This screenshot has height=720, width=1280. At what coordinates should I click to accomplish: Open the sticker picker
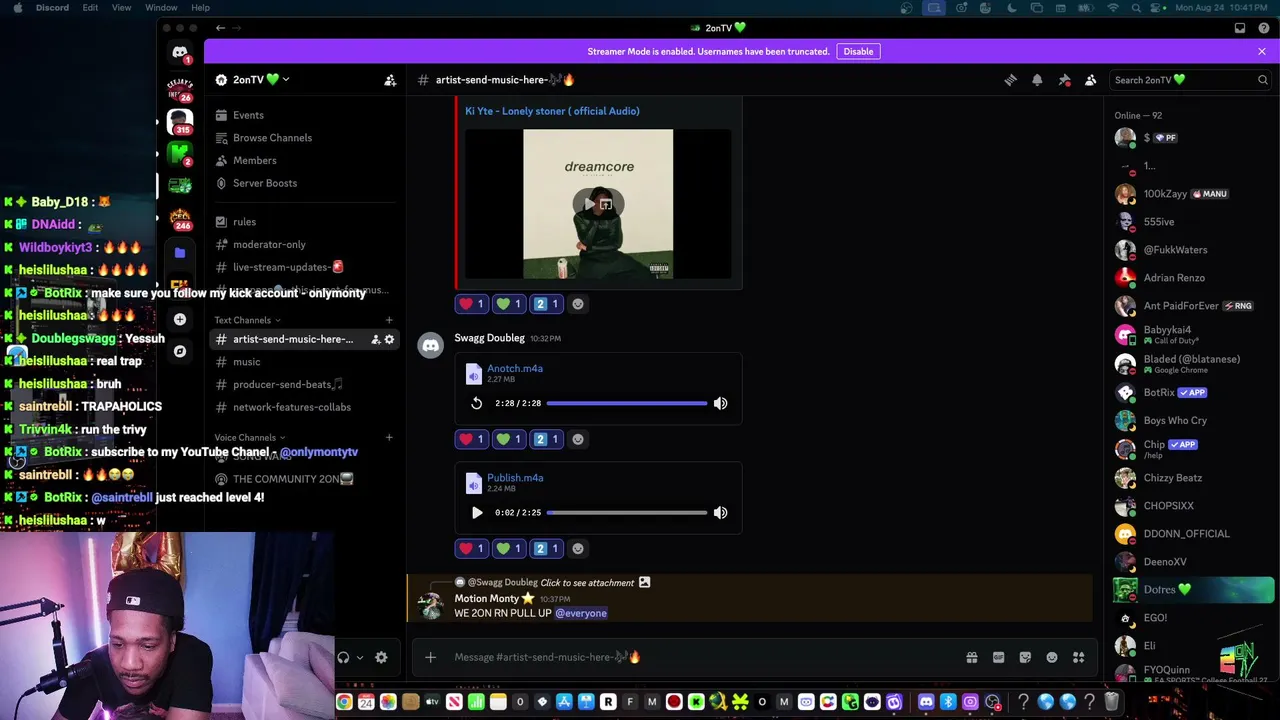tap(1025, 657)
